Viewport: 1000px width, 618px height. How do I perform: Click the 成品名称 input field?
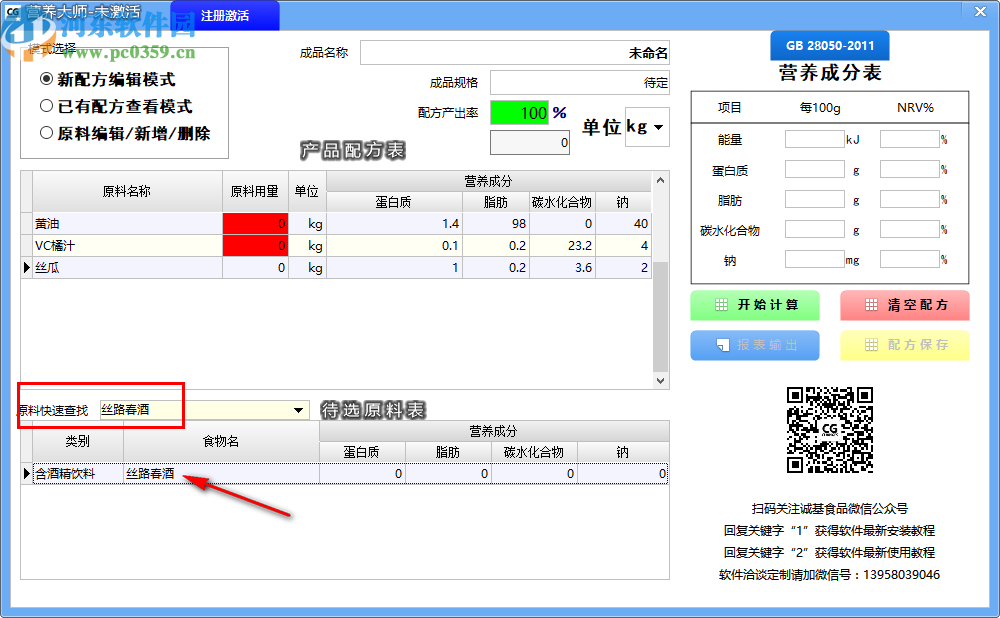(x=515, y=53)
